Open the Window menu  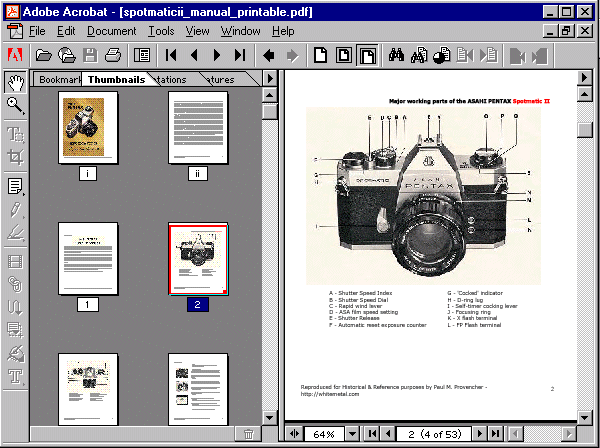pyautogui.click(x=240, y=31)
